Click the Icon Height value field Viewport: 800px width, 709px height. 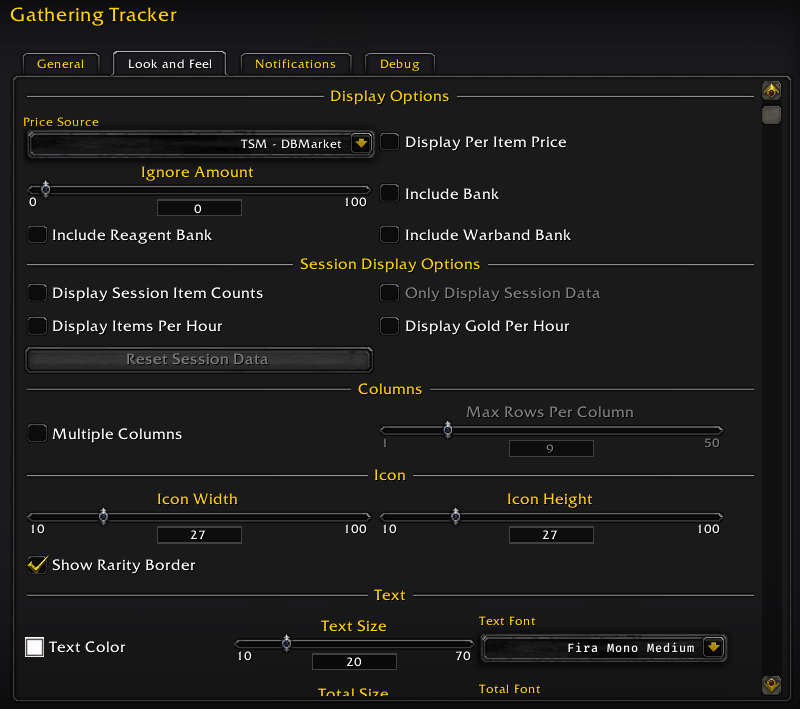[551, 535]
